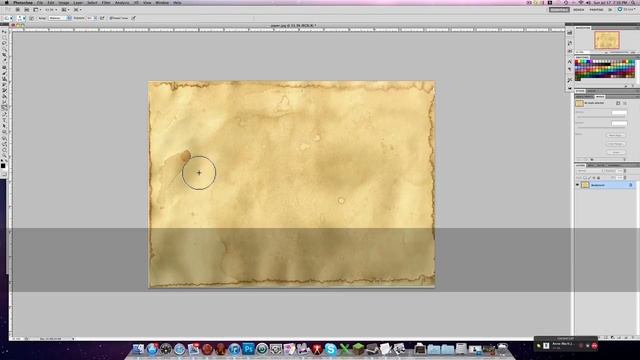Select the Pen tool

[4, 114]
